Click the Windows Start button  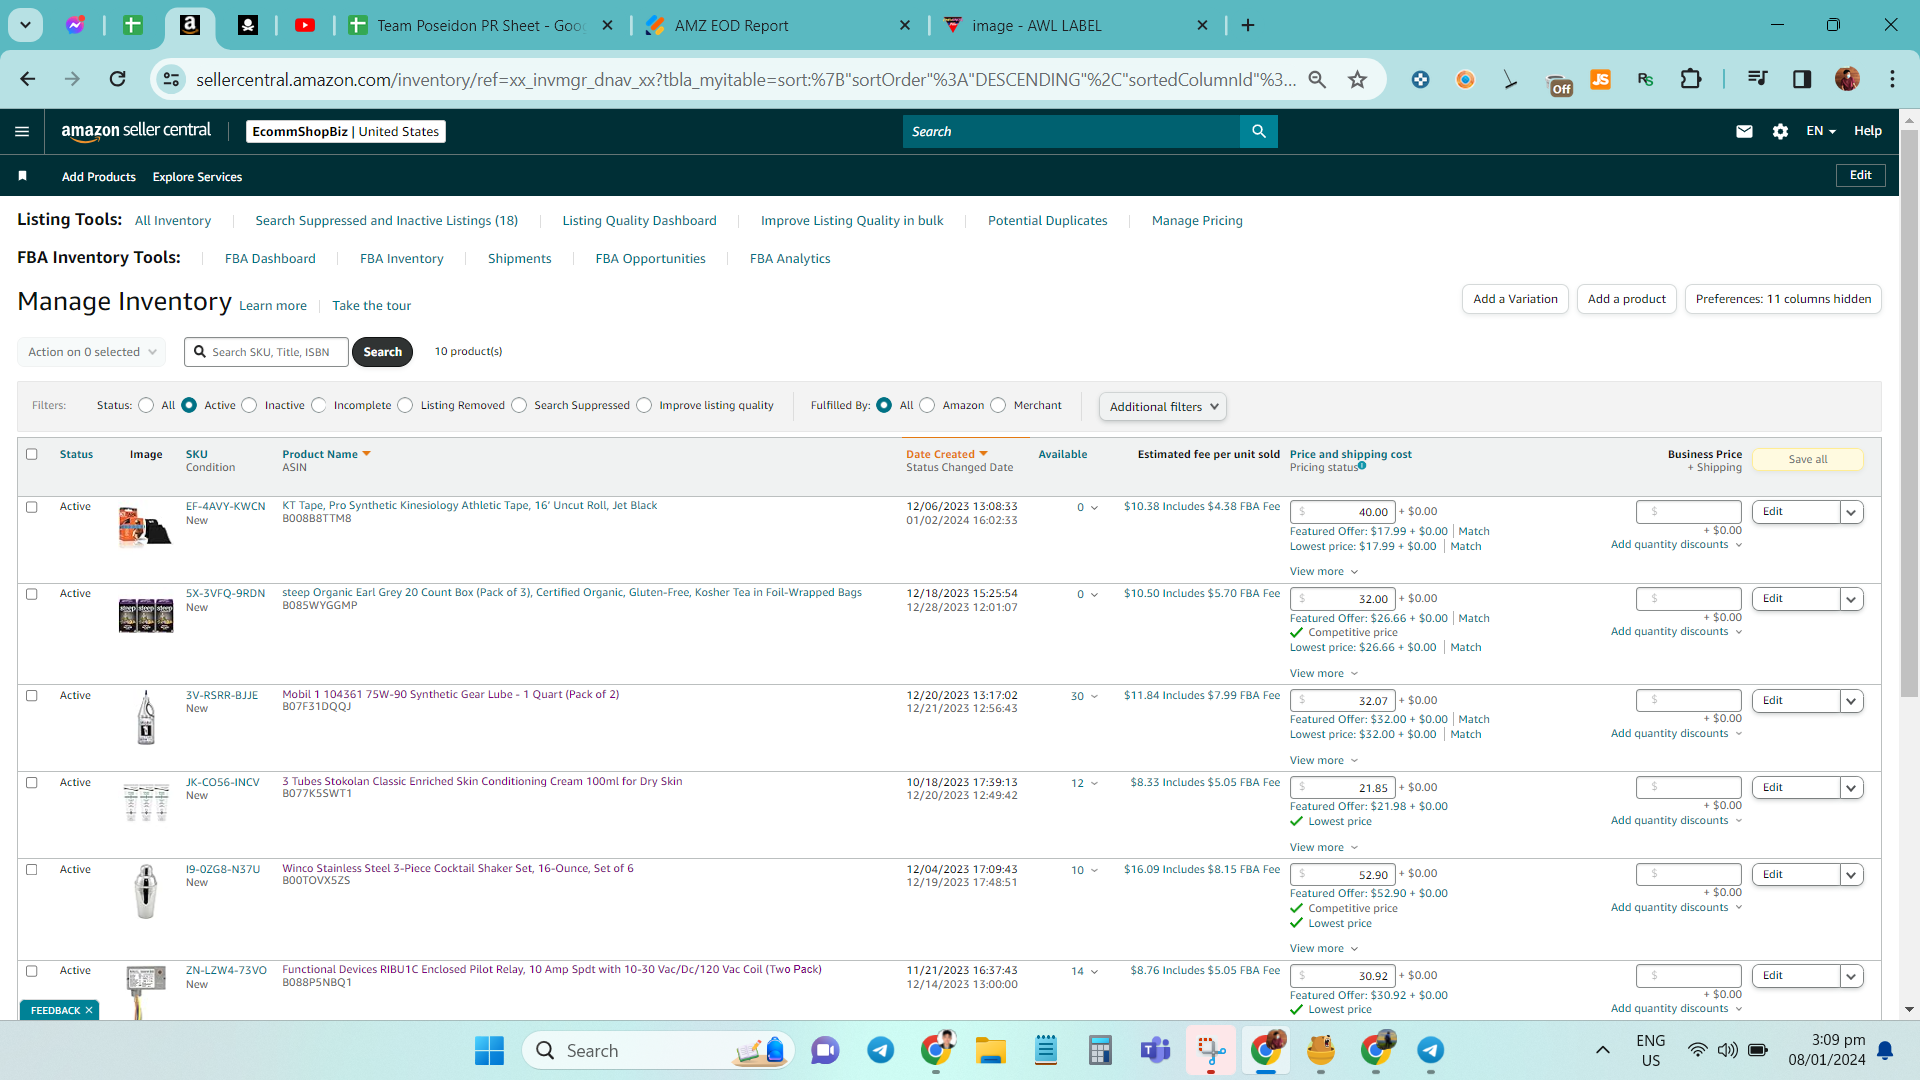click(x=489, y=1050)
